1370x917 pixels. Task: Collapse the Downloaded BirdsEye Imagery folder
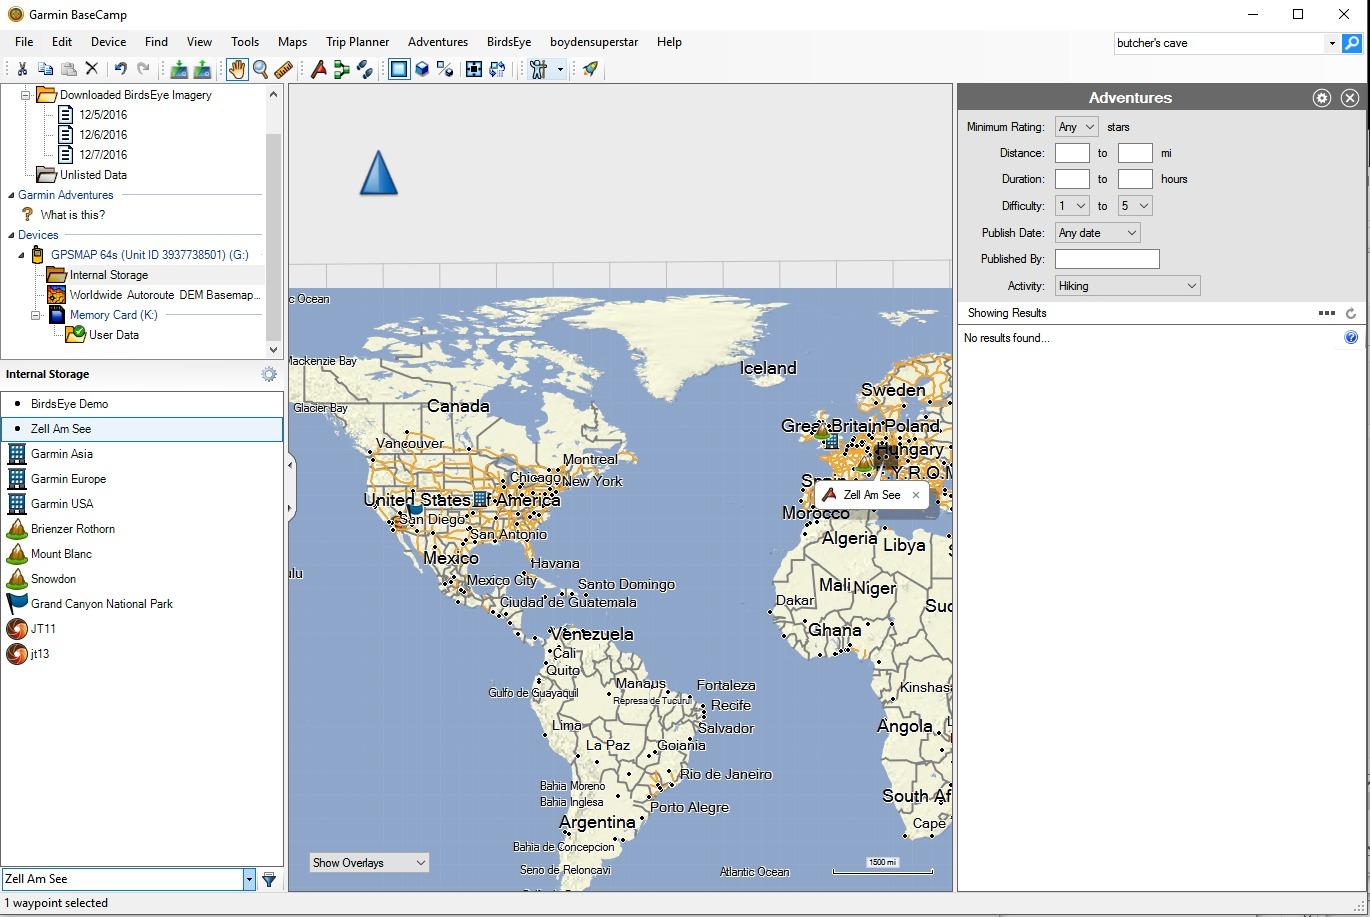click(x=26, y=95)
